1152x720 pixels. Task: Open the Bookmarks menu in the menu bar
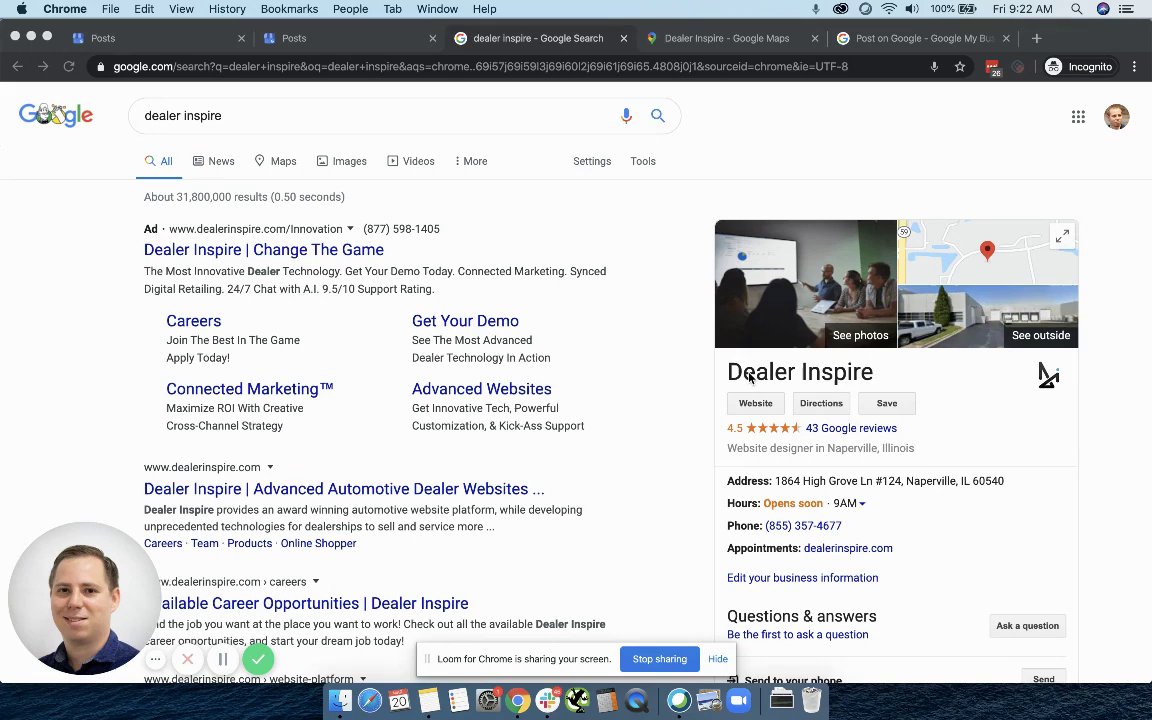coord(289,9)
